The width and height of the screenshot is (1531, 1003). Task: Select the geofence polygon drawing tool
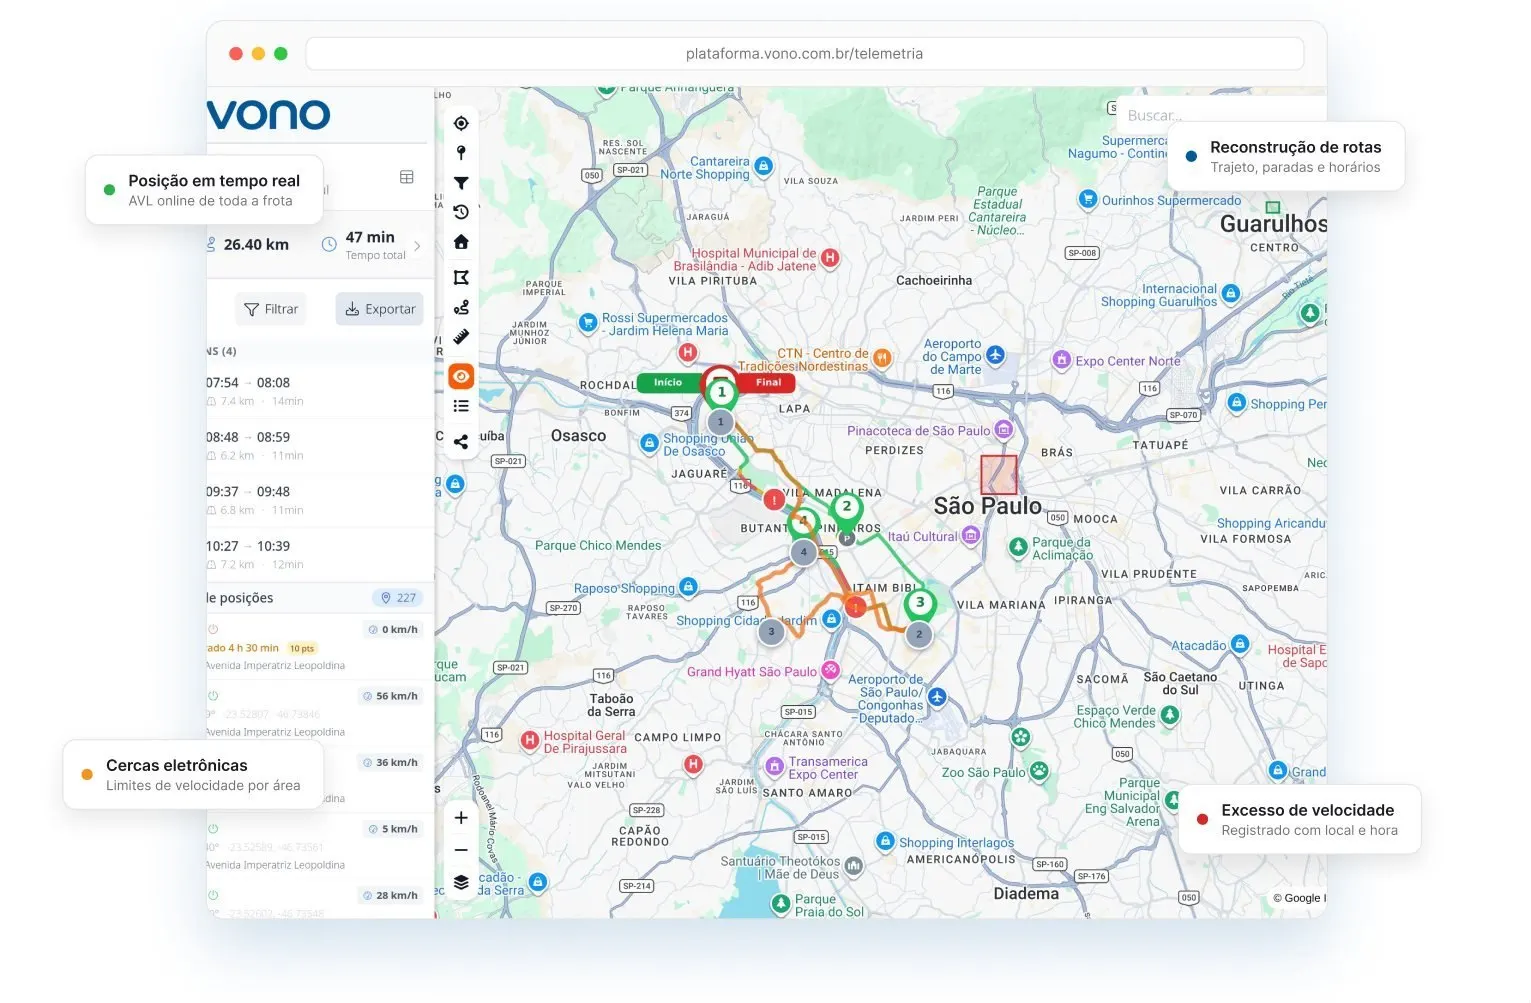(461, 277)
